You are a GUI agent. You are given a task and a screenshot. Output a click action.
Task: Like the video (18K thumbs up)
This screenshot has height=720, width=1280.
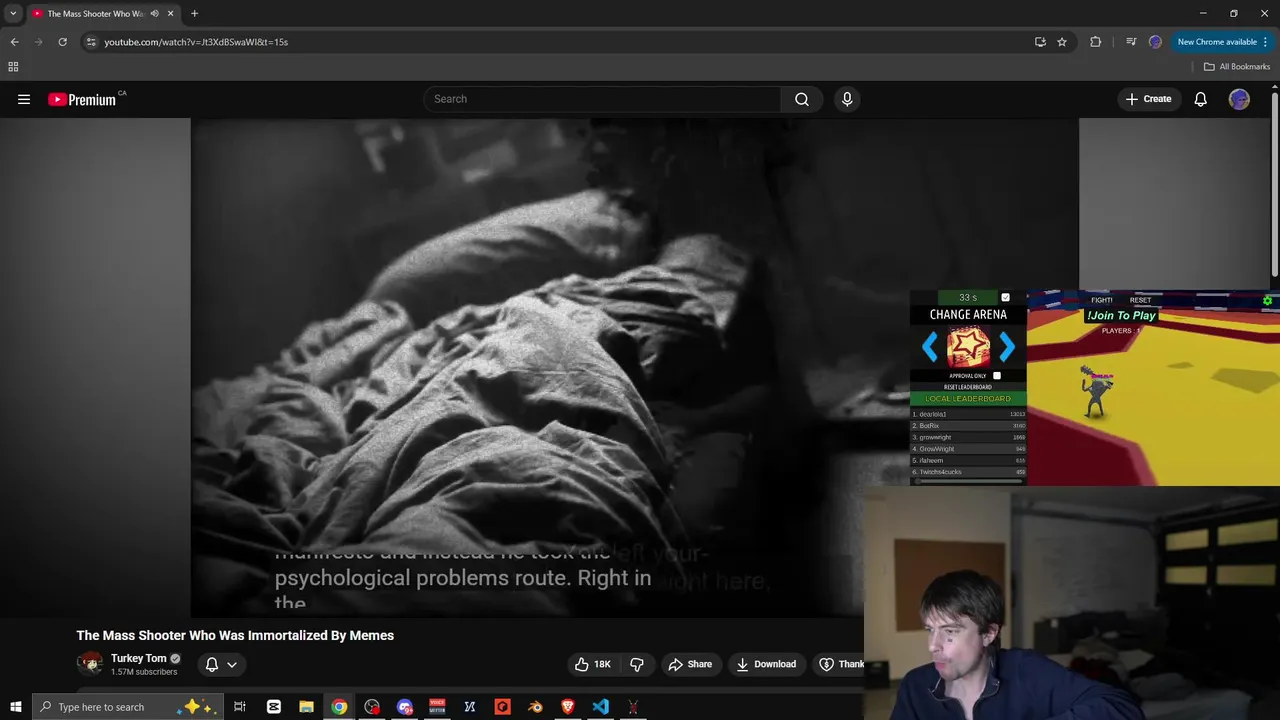(x=593, y=664)
